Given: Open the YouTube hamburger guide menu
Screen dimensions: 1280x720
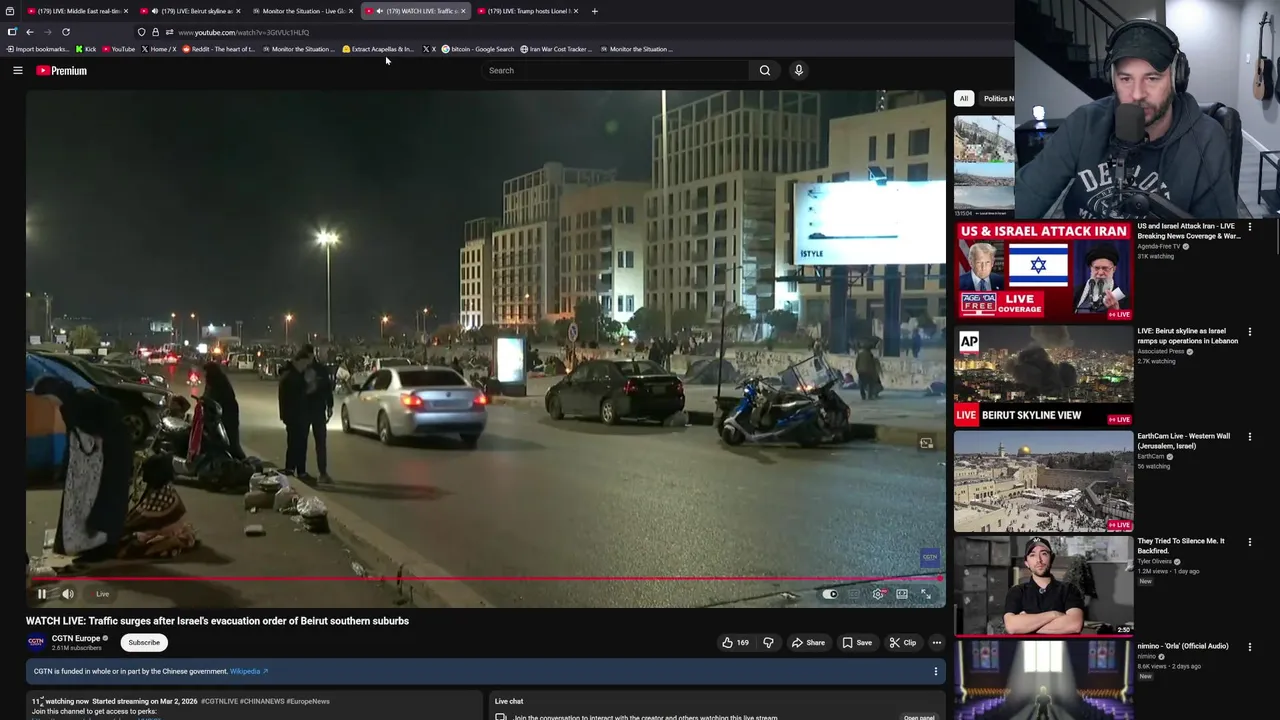Looking at the screenshot, I should pyautogui.click(x=17, y=70).
